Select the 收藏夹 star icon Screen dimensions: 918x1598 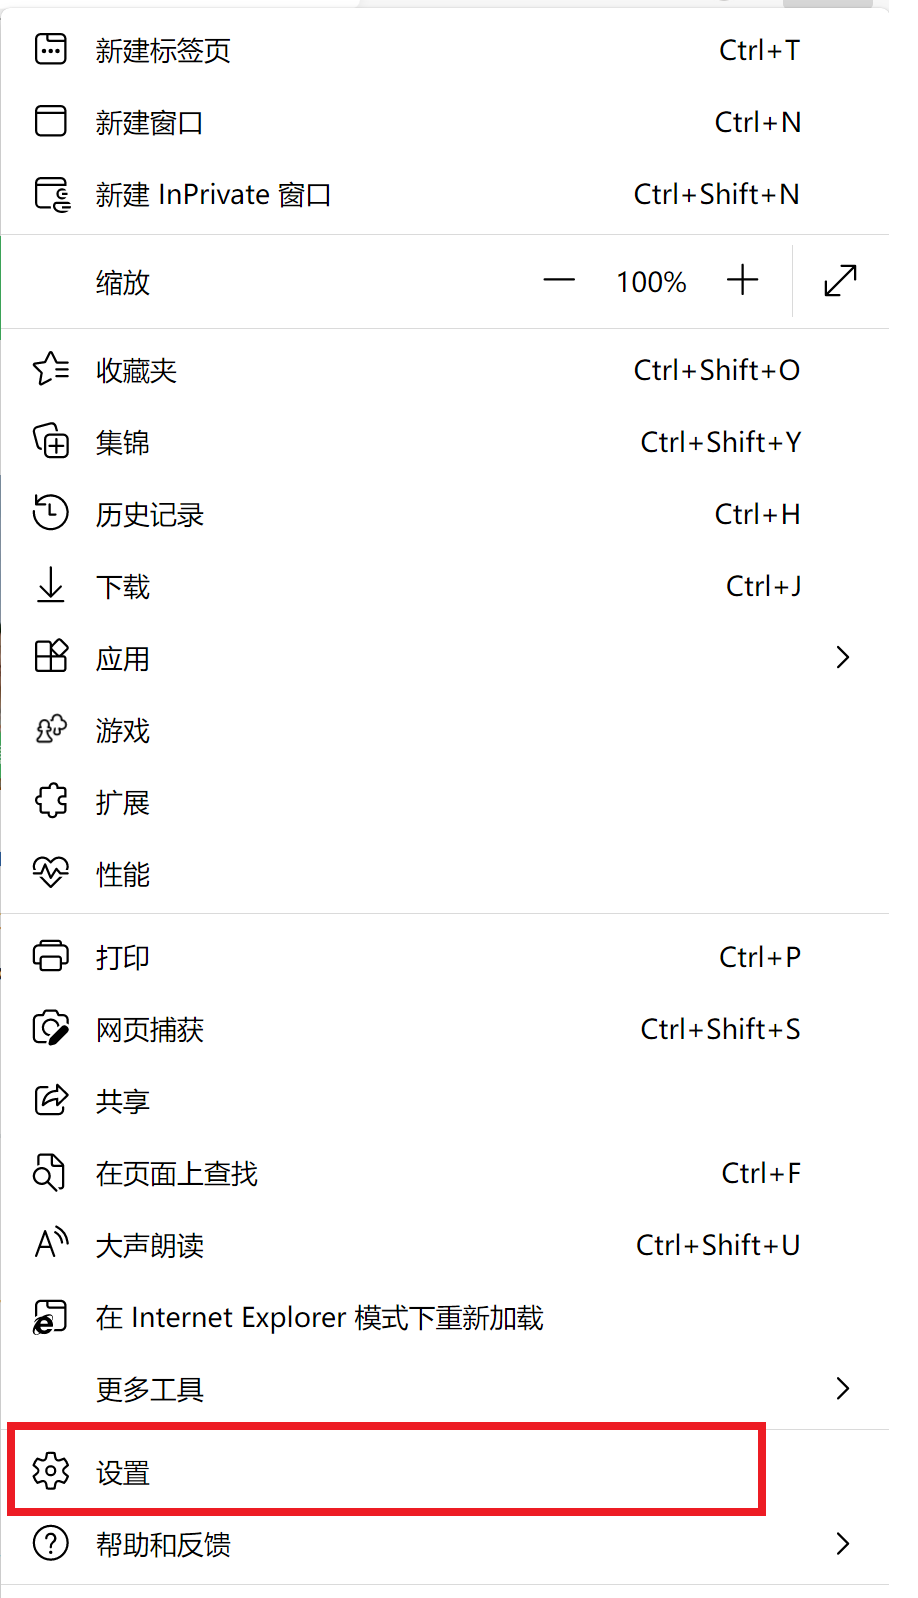pyautogui.click(x=50, y=370)
